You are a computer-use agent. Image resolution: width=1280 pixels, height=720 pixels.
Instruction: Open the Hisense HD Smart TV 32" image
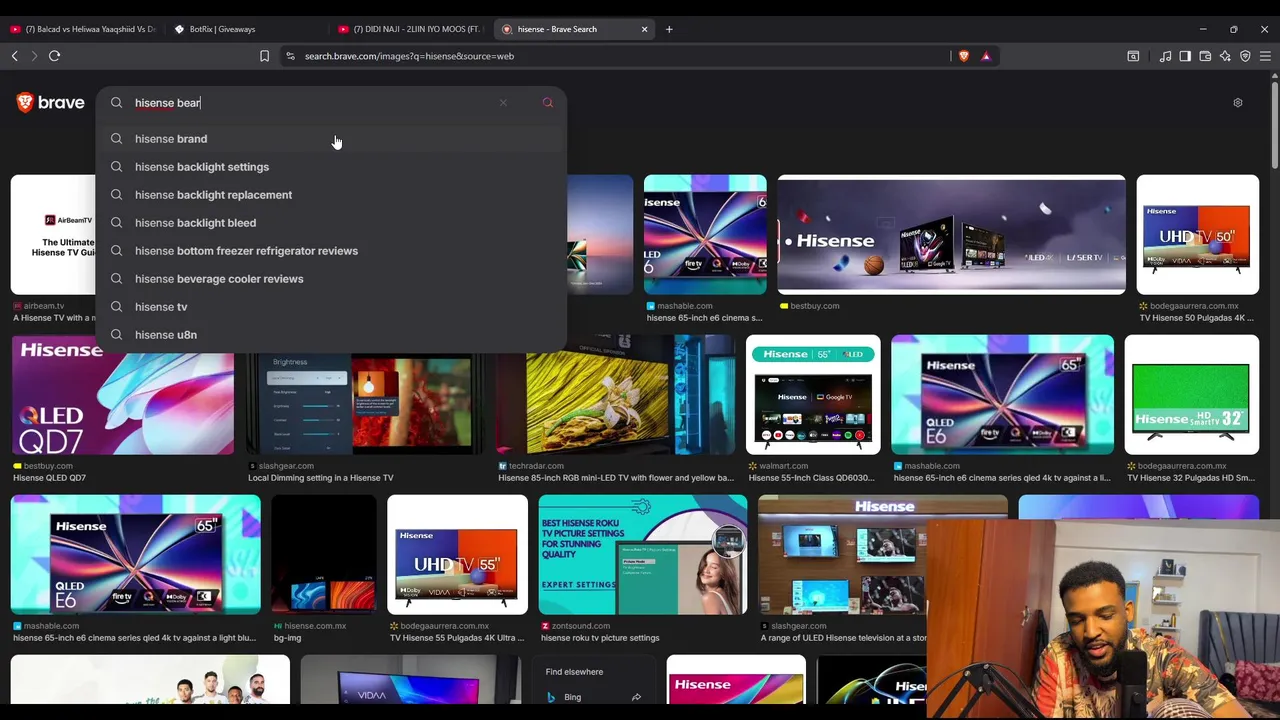coord(1191,394)
